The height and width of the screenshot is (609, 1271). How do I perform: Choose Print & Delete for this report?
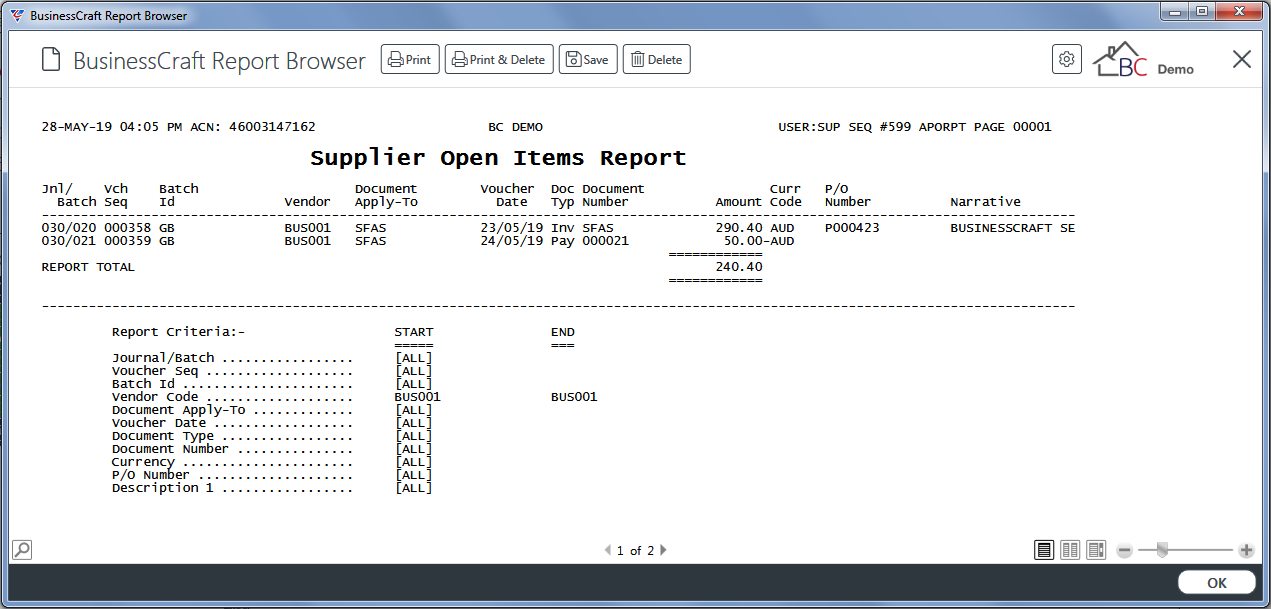point(499,60)
